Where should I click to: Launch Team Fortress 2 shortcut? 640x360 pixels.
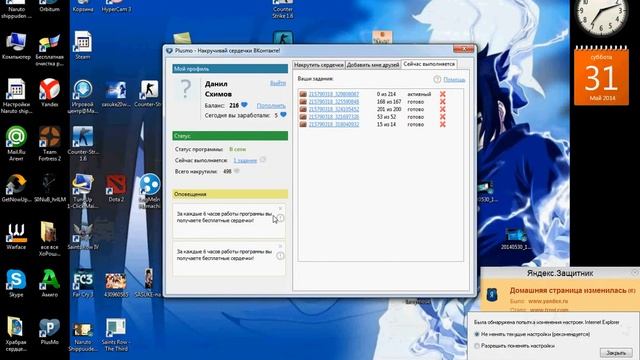point(50,143)
